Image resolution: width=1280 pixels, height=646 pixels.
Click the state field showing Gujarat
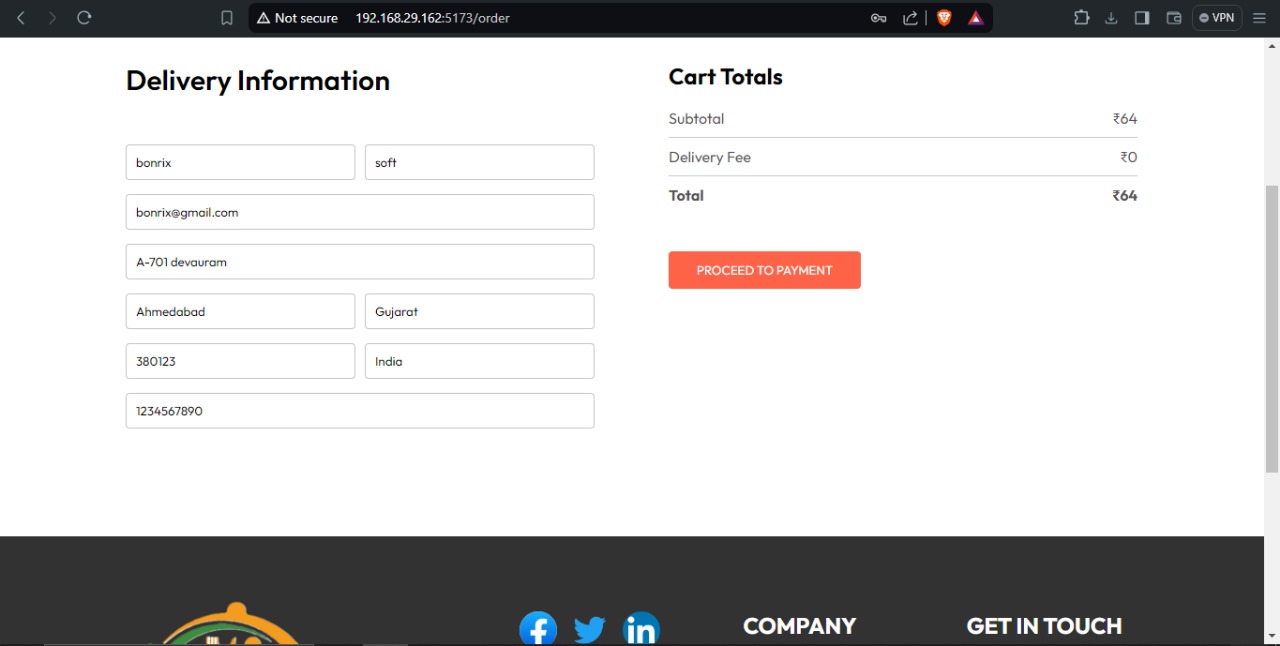[x=480, y=311]
